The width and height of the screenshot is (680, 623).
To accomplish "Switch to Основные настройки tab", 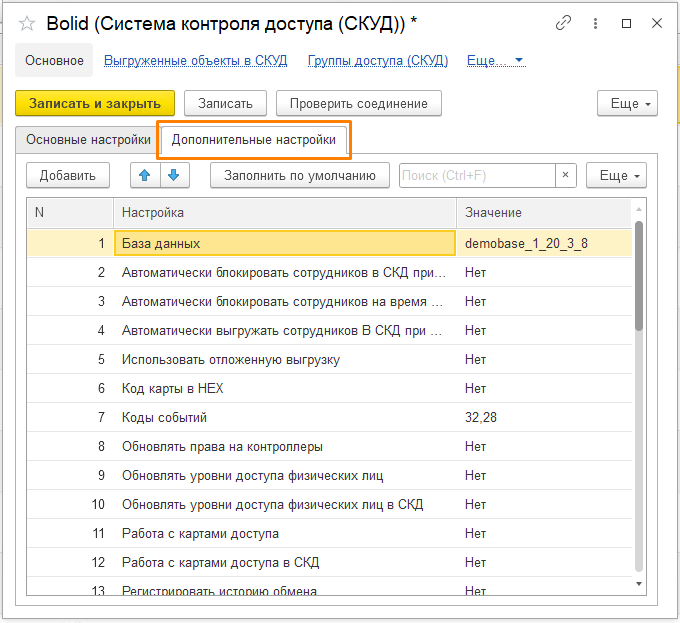I will point(88,140).
